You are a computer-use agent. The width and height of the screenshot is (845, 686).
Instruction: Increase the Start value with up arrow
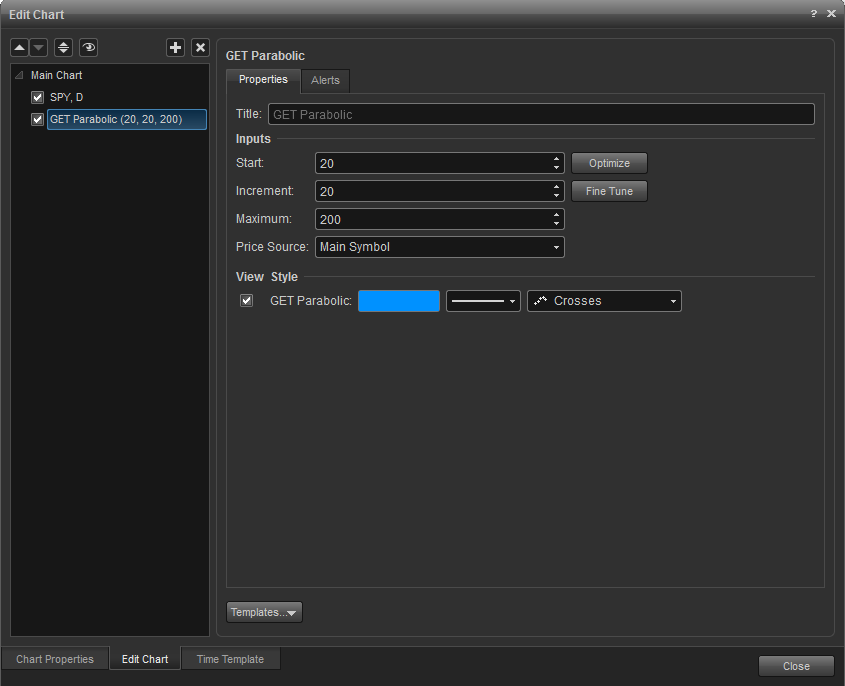[x=556, y=159]
